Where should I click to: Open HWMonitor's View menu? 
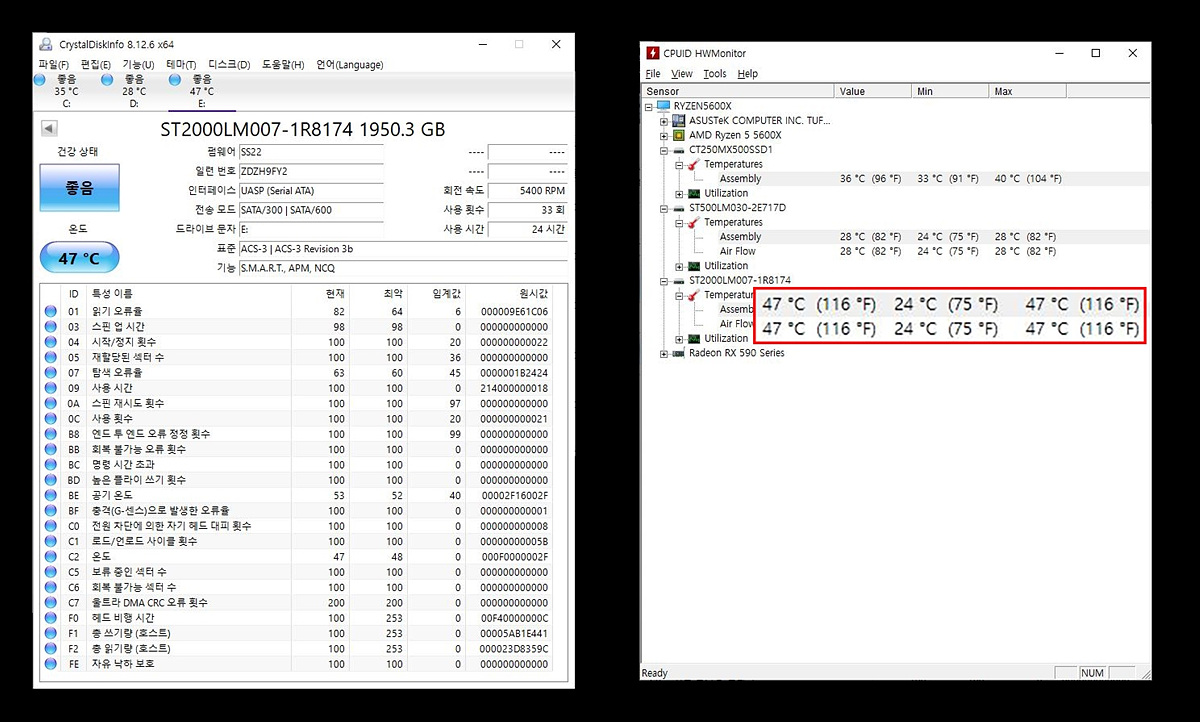[x=682, y=74]
